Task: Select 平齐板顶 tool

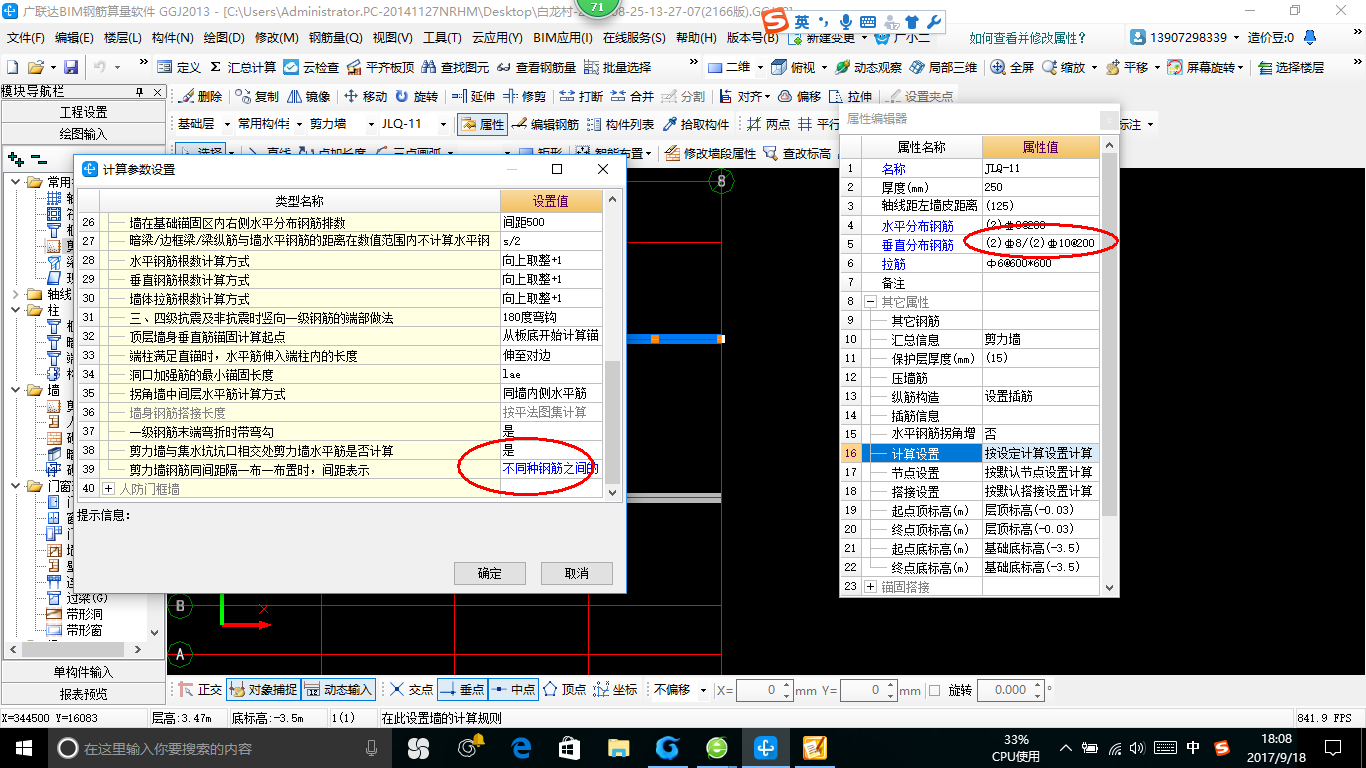Action: [380, 67]
